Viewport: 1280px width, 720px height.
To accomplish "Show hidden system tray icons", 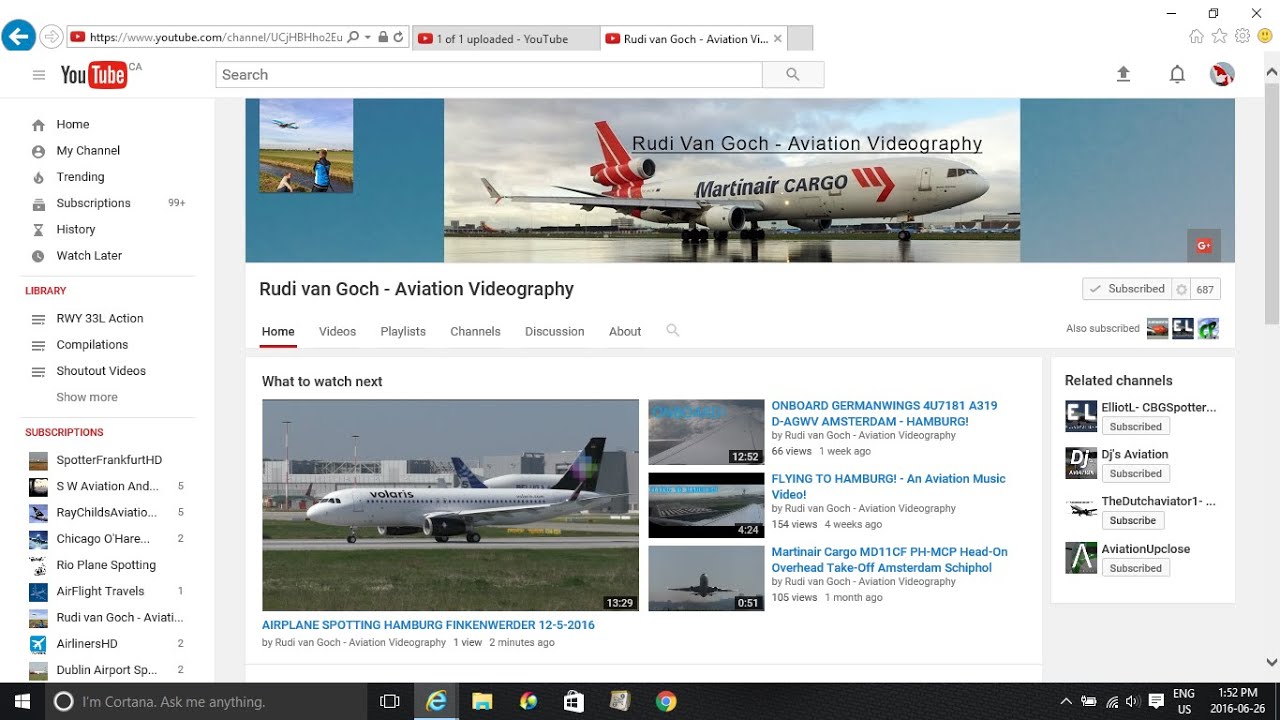I will click(x=1066, y=702).
